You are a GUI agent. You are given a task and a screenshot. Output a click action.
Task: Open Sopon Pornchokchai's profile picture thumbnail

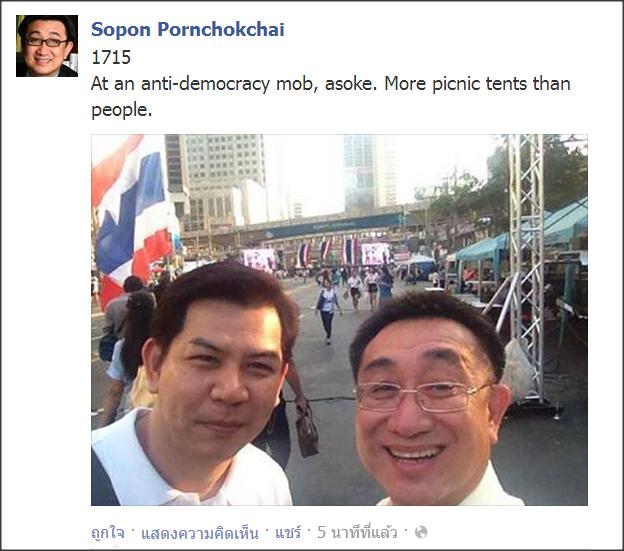point(47,46)
